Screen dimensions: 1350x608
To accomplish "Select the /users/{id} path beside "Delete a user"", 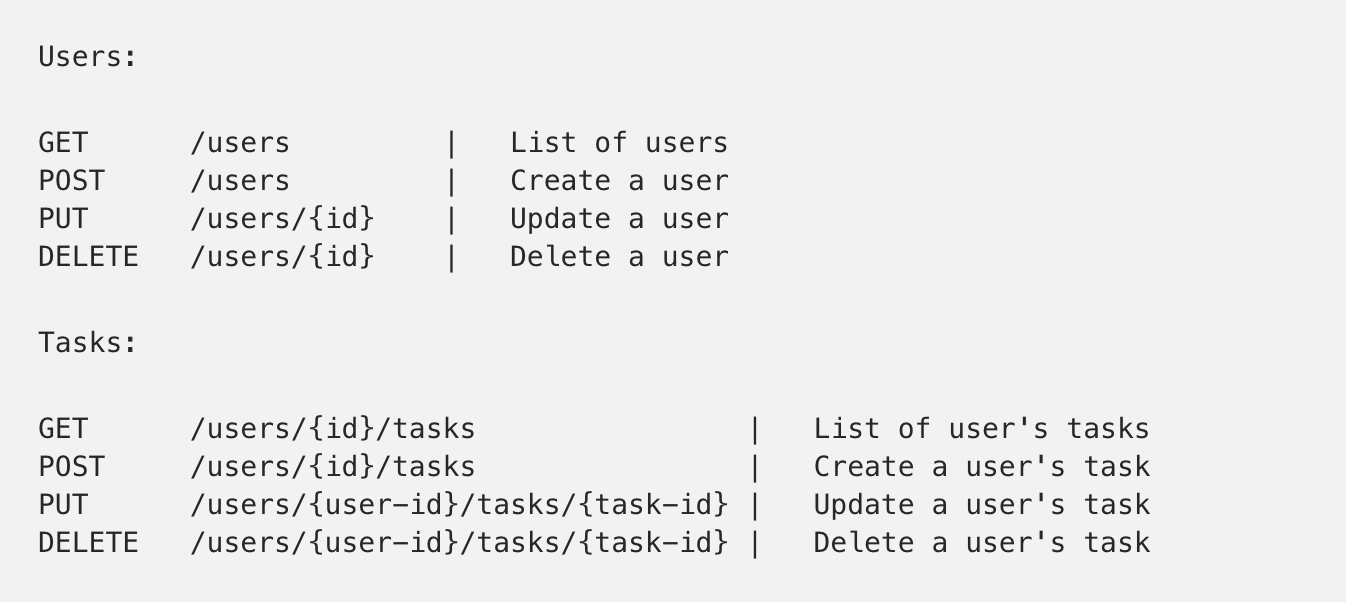I will (282, 257).
